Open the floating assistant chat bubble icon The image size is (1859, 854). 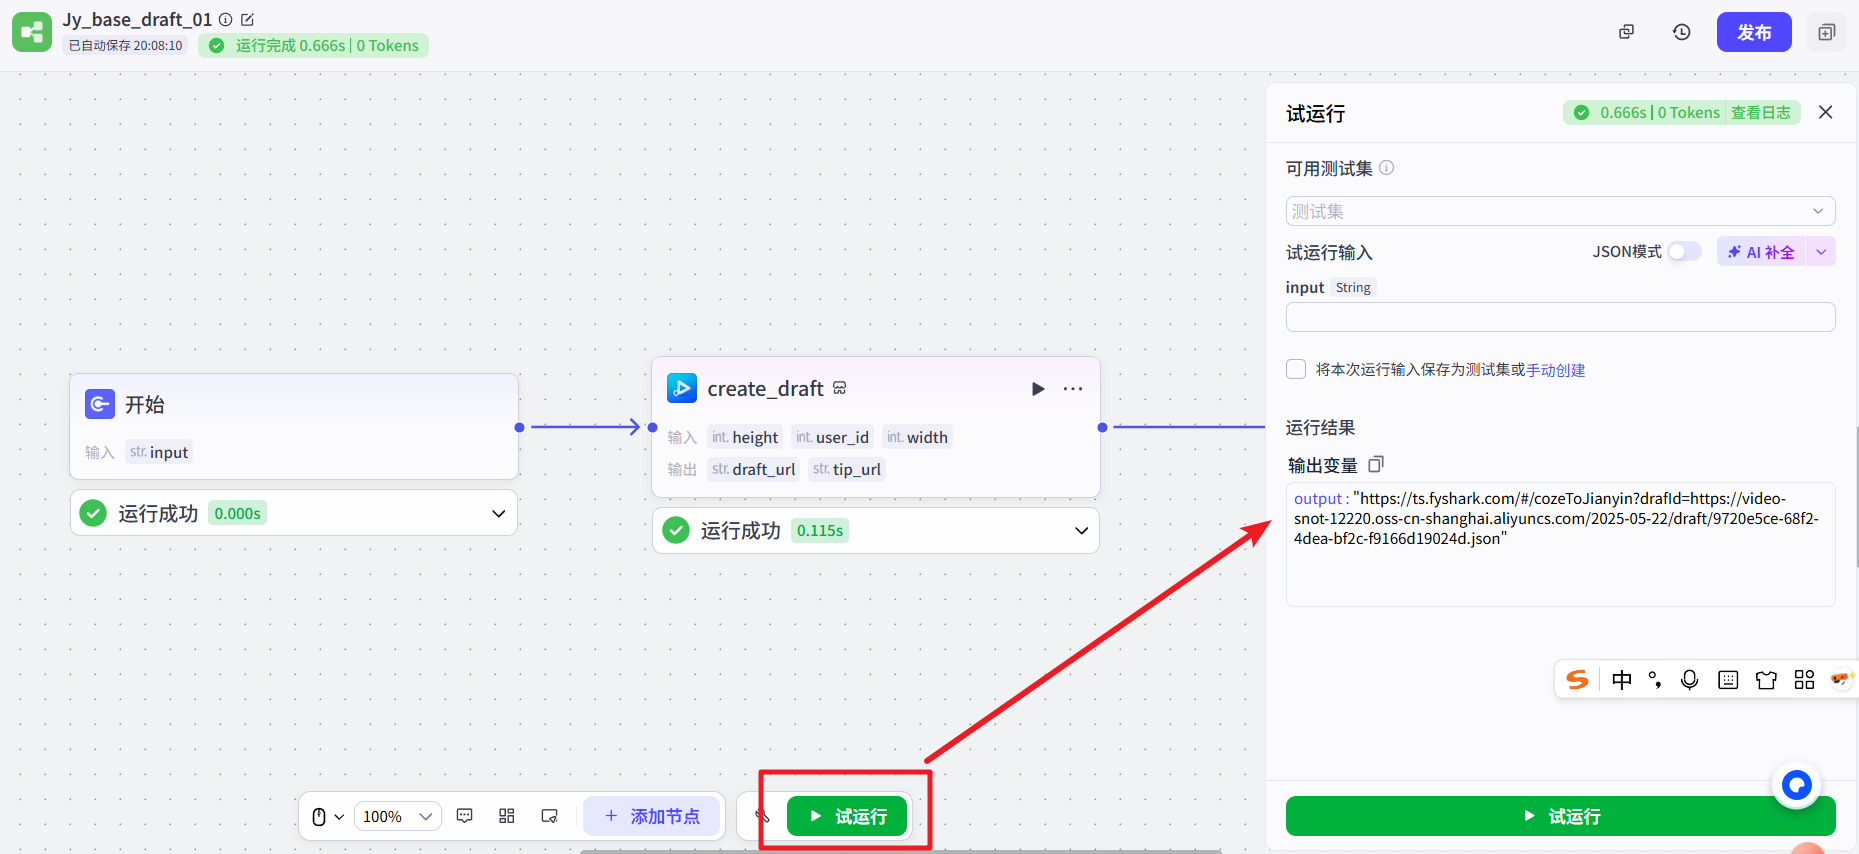(1796, 785)
